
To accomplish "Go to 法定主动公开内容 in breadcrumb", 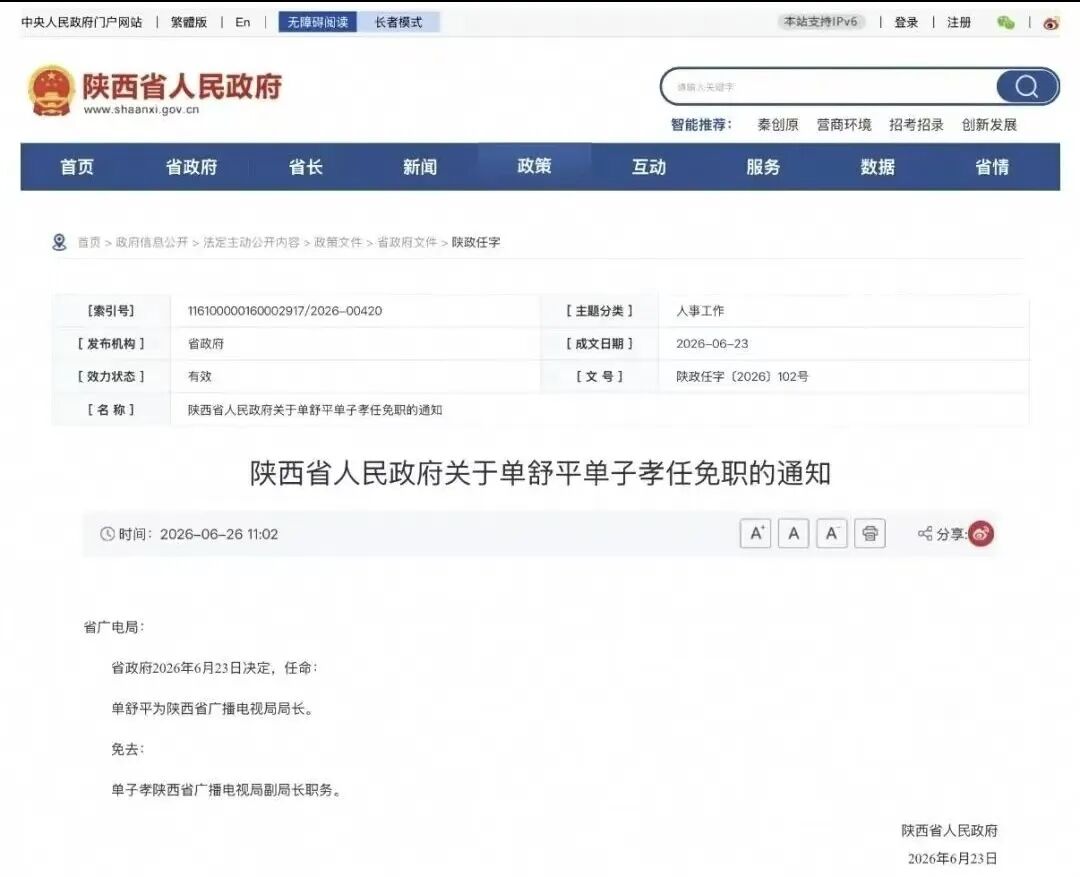I will click(251, 243).
